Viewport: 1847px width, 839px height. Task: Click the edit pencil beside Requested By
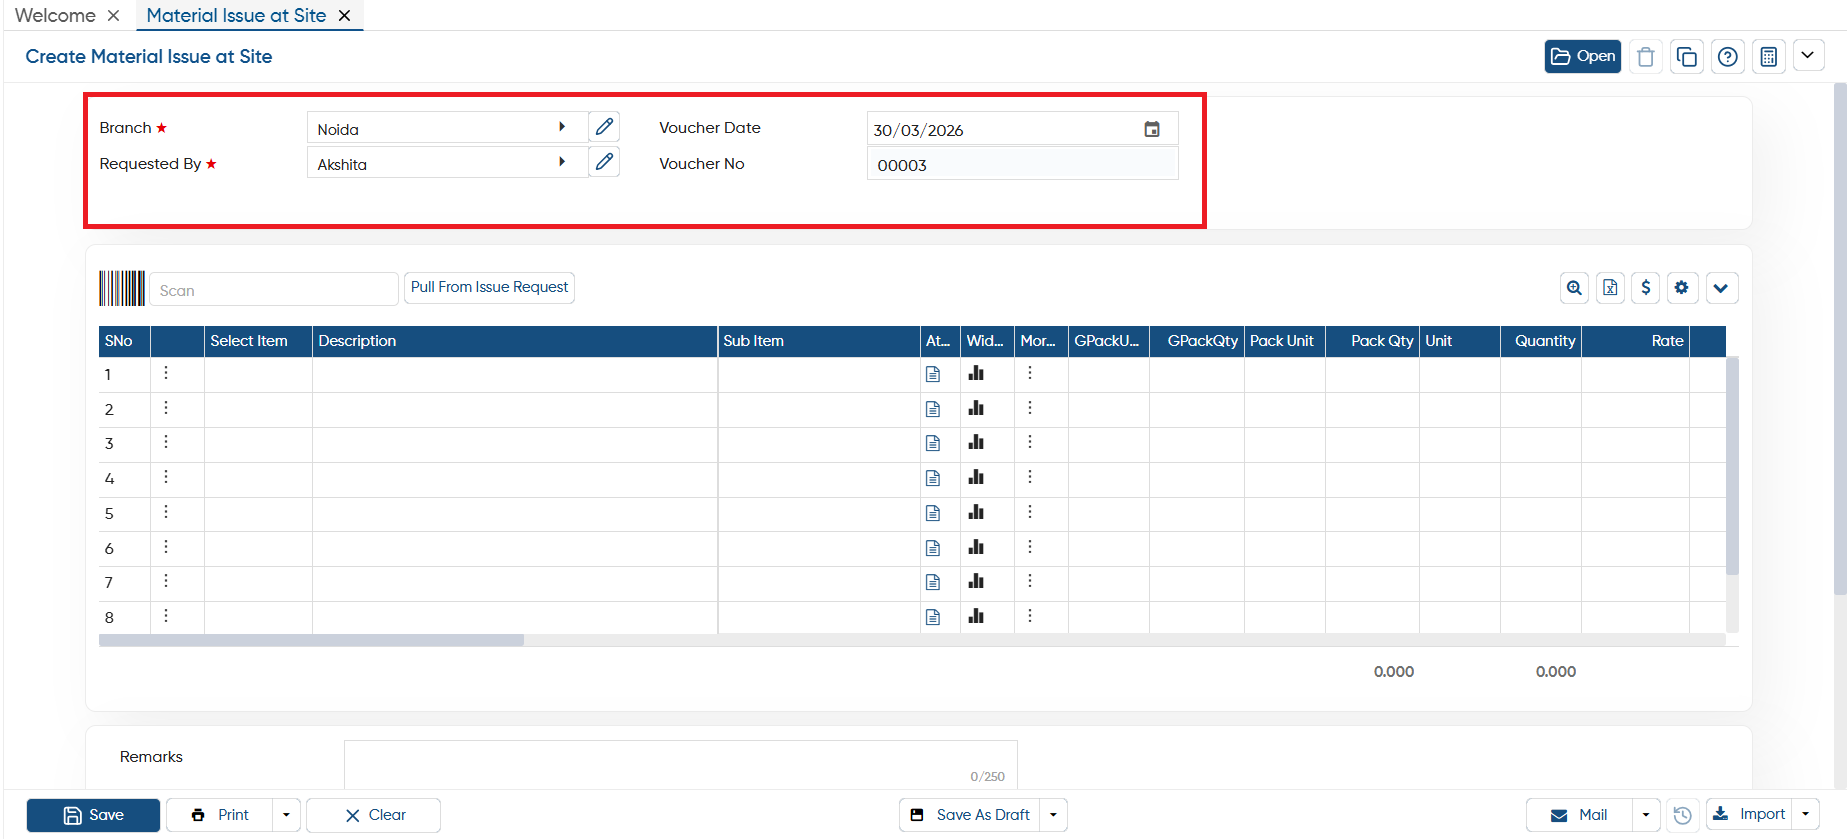point(604,162)
